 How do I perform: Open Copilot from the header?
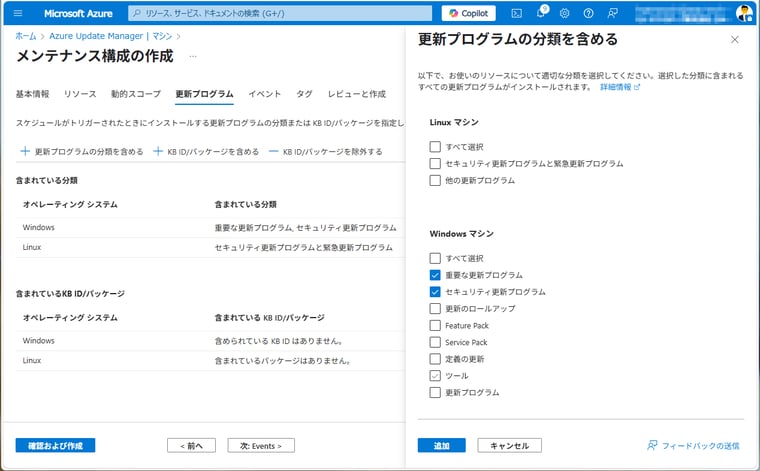coord(468,14)
